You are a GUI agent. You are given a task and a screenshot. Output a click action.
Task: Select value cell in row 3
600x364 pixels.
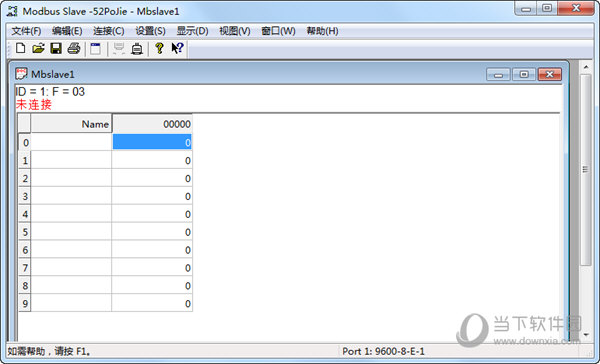click(152, 196)
